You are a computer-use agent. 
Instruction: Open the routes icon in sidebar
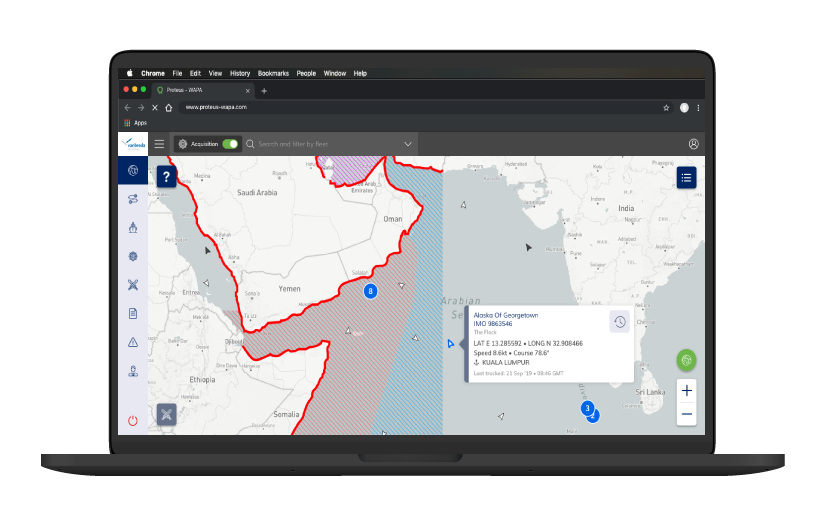point(133,199)
